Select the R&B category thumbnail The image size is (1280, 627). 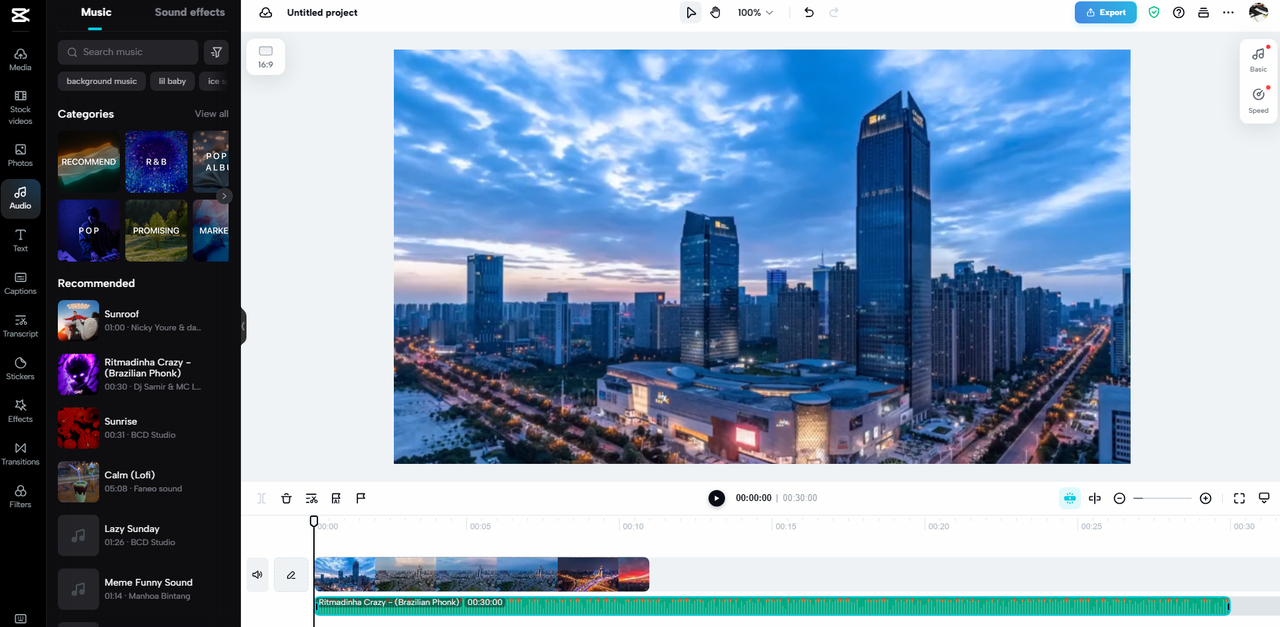click(x=156, y=162)
